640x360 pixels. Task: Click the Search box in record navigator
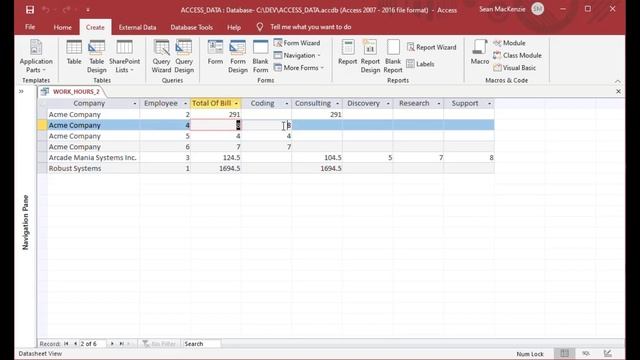click(202, 344)
